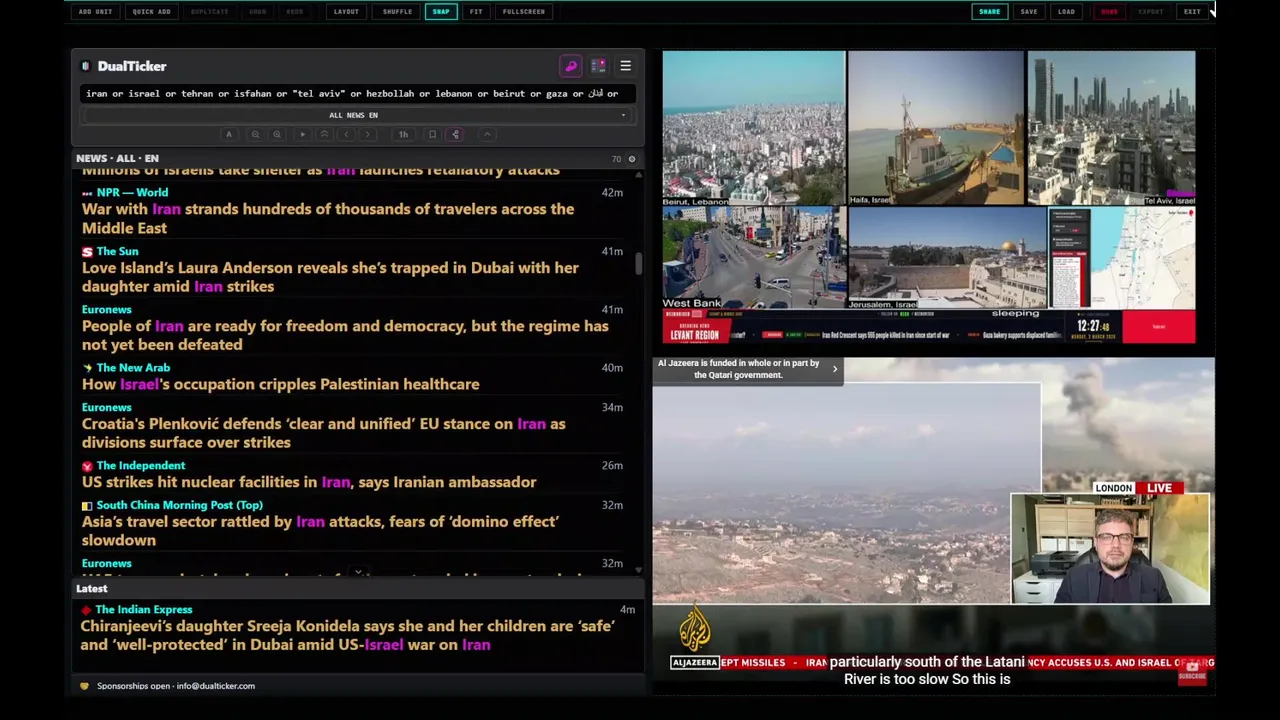Click South China Morning Post source icon
The image size is (1280, 720).
tap(87, 506)
